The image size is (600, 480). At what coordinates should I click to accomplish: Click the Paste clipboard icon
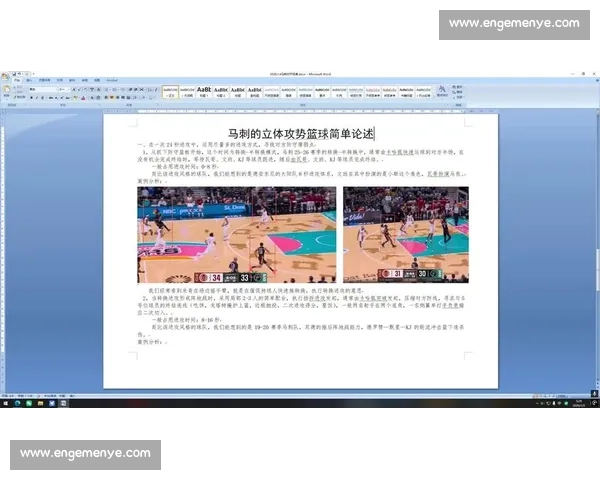point(7,91)
